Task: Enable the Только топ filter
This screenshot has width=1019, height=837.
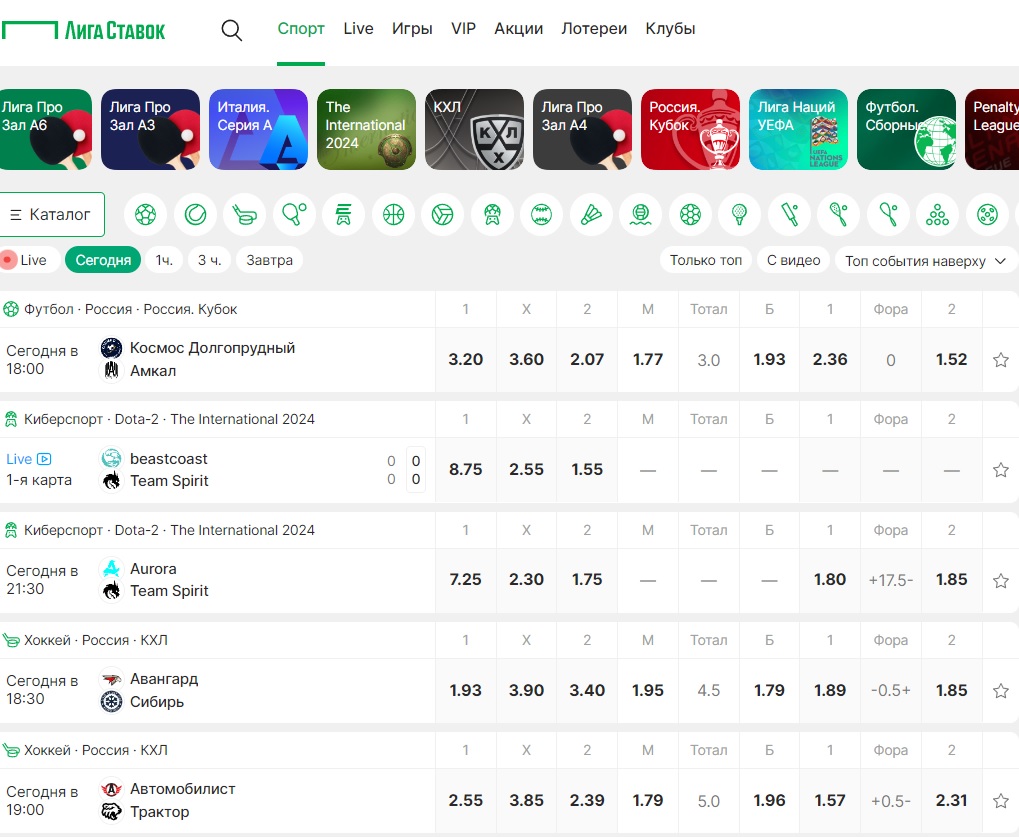Action: pos(706,260)
